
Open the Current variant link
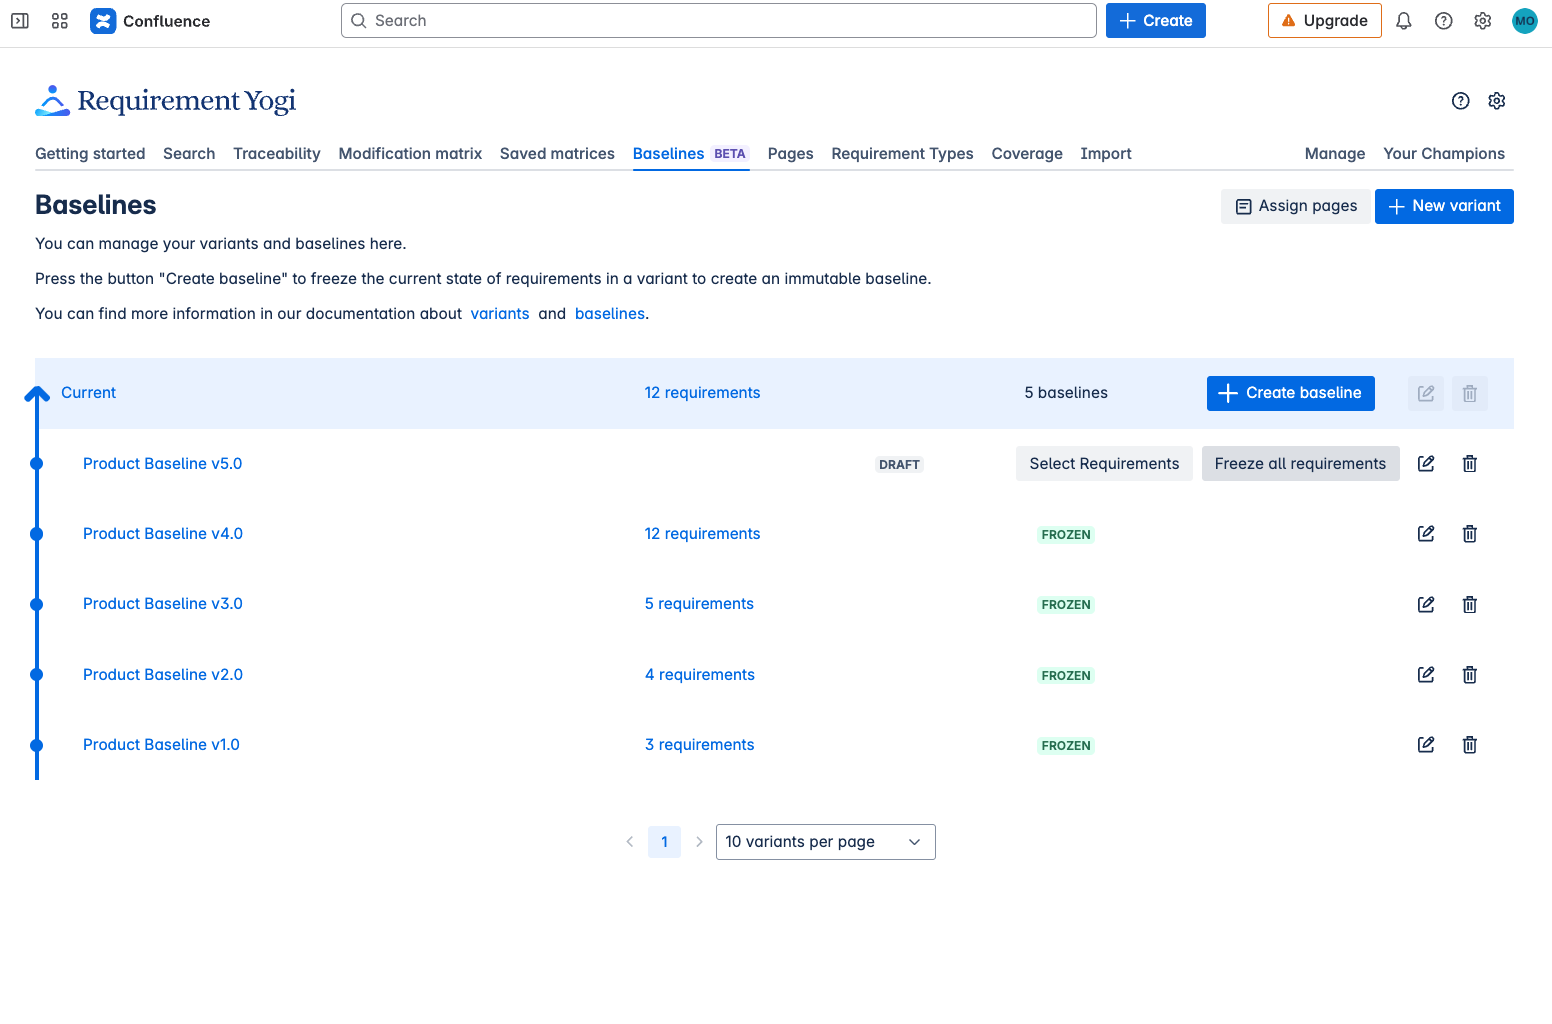tap(88, 393)
